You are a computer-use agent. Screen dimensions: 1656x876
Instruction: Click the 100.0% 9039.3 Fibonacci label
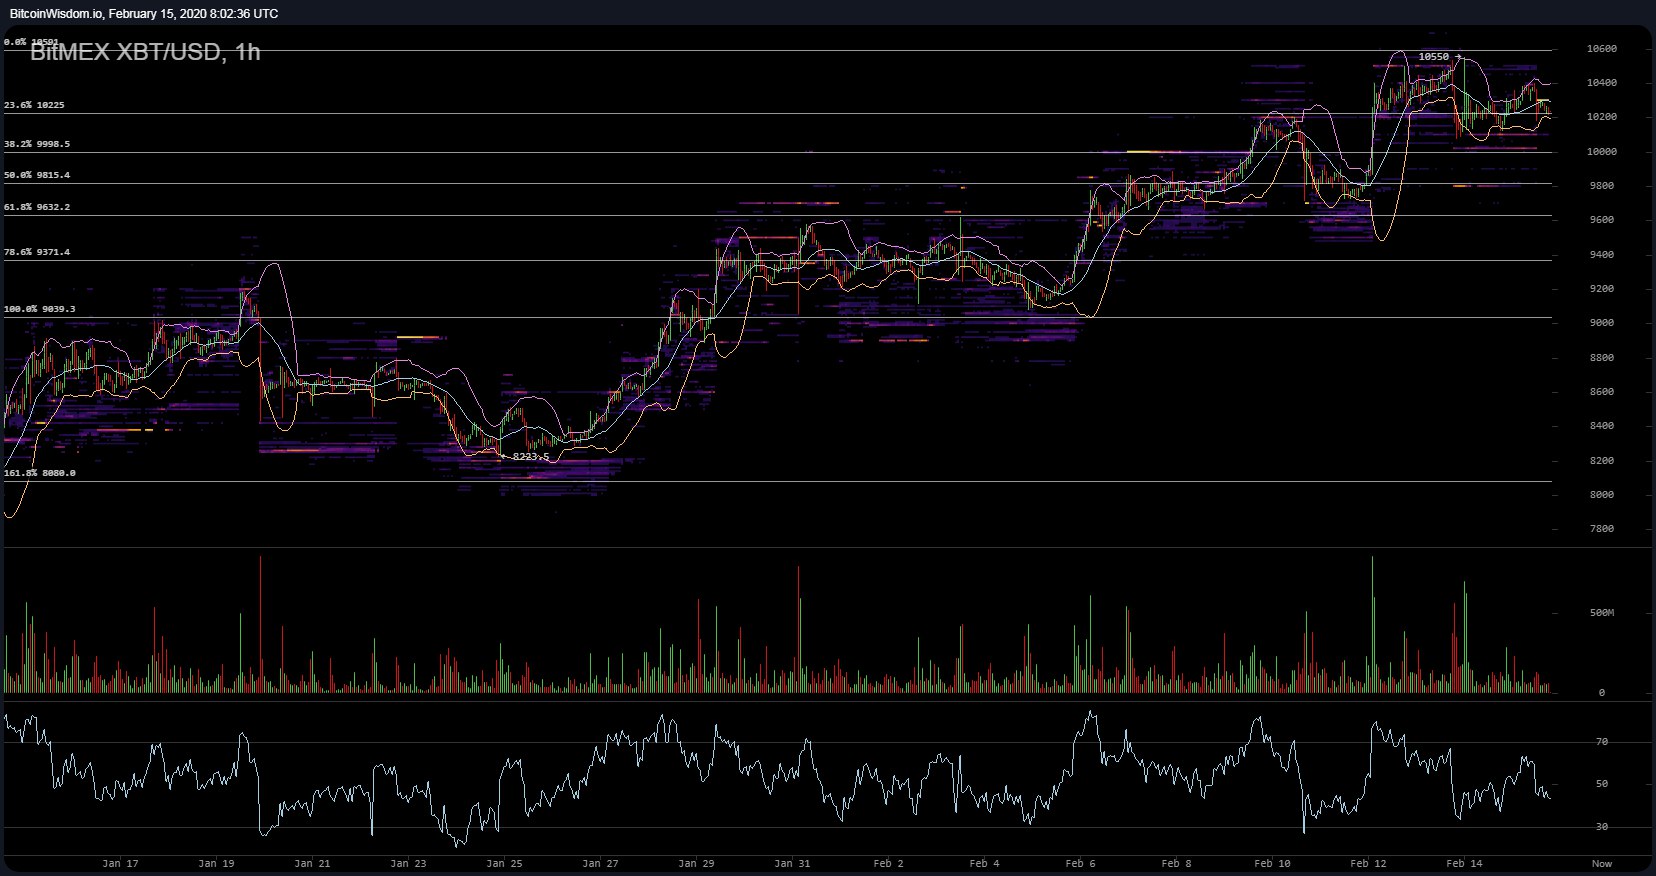click(40, 309)
